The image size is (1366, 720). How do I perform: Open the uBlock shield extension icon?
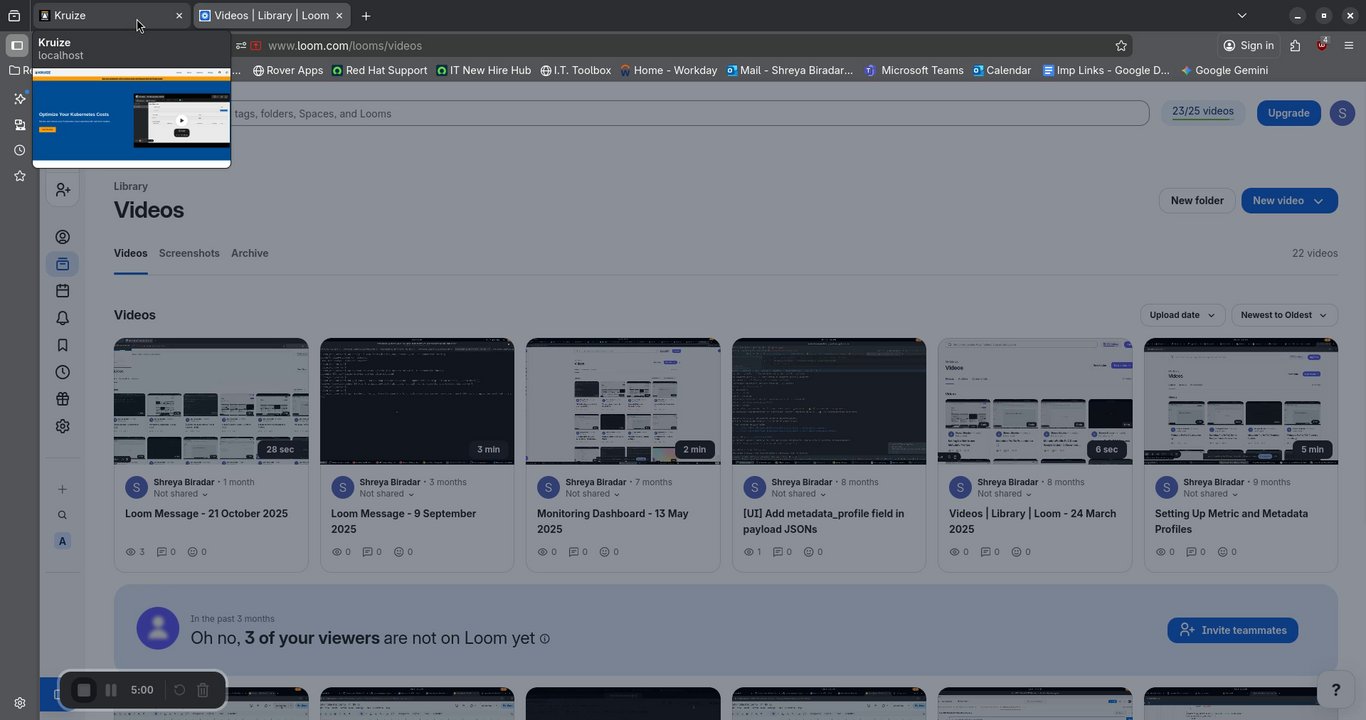(1321, 45)
